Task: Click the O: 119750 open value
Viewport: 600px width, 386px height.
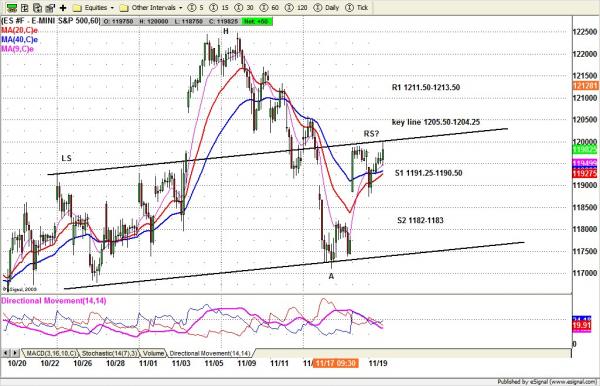Action: (x=118, y=21)
